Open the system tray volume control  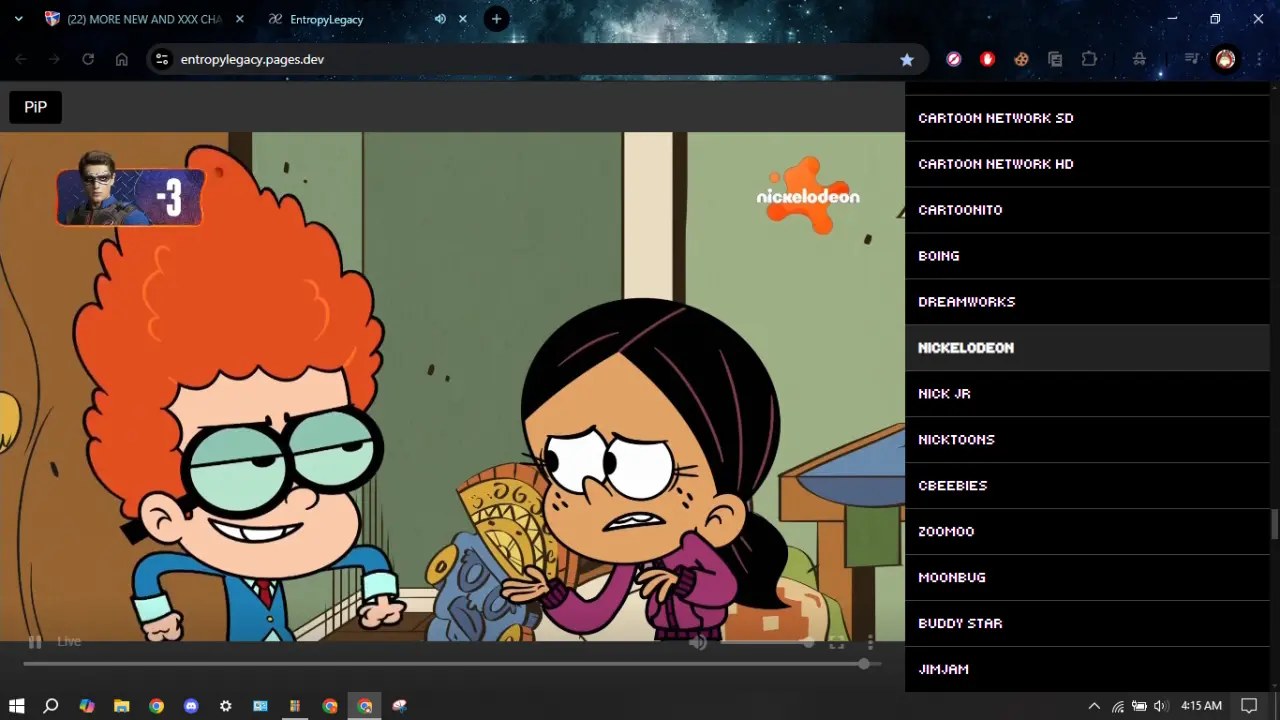[1160, 706]
